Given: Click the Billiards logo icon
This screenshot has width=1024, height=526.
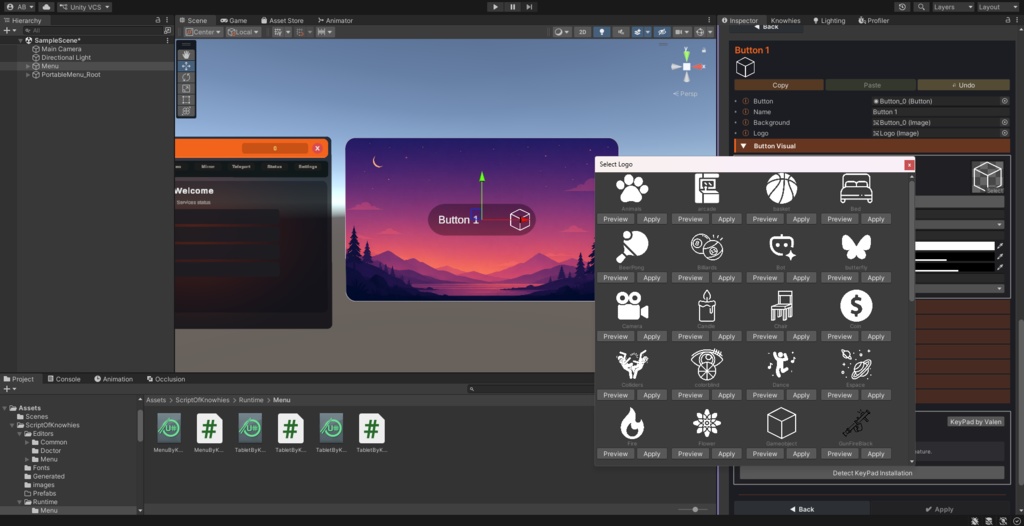Looking at the screenshot, I should click(707, 247).
